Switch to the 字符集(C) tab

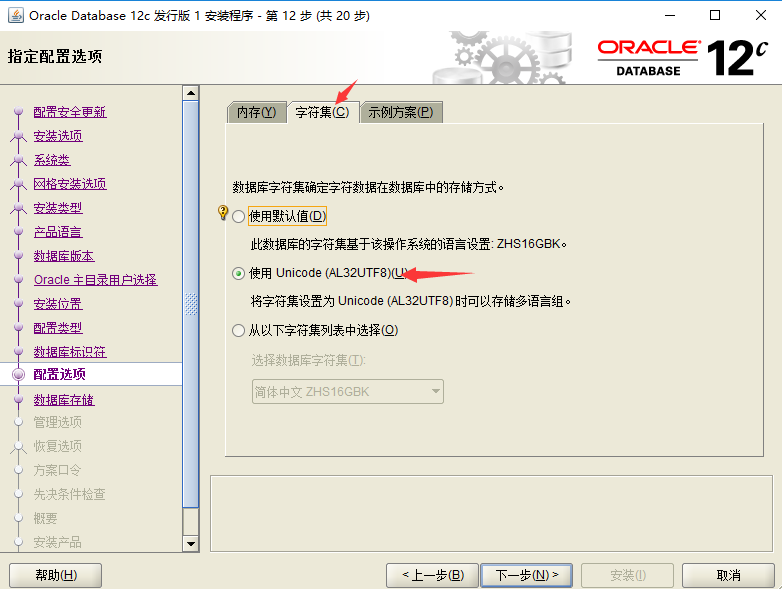[322, 112]
